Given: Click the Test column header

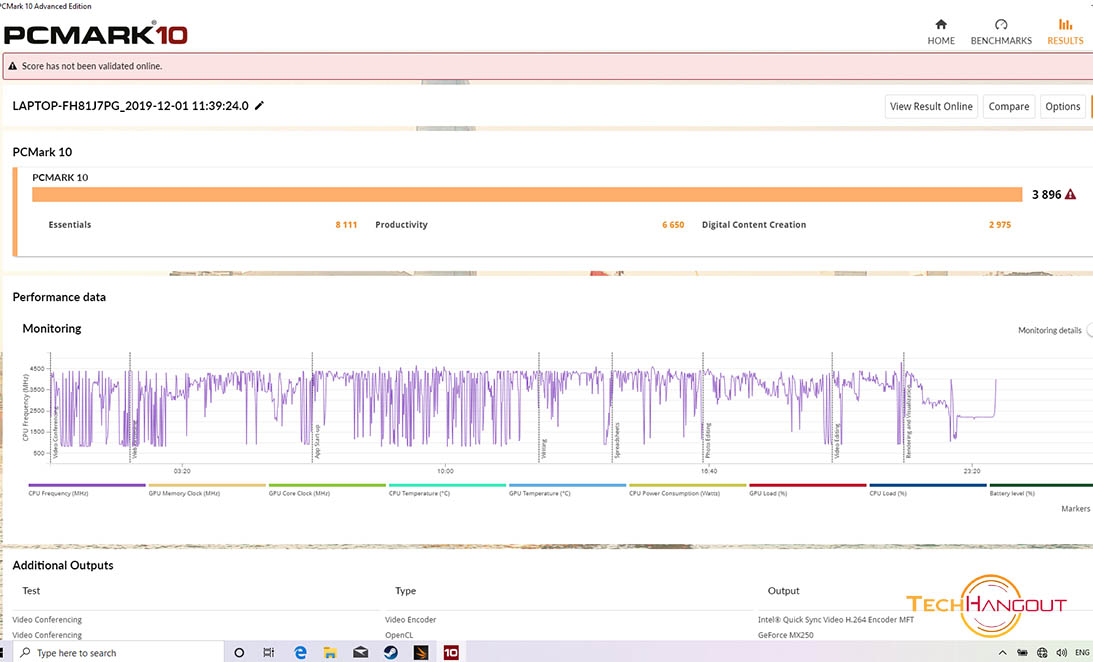Looking at the screenshot, I should 31,591.
